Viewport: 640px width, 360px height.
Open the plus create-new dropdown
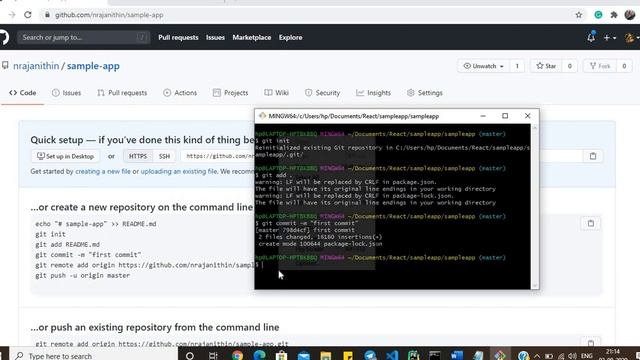coord(609,38)
